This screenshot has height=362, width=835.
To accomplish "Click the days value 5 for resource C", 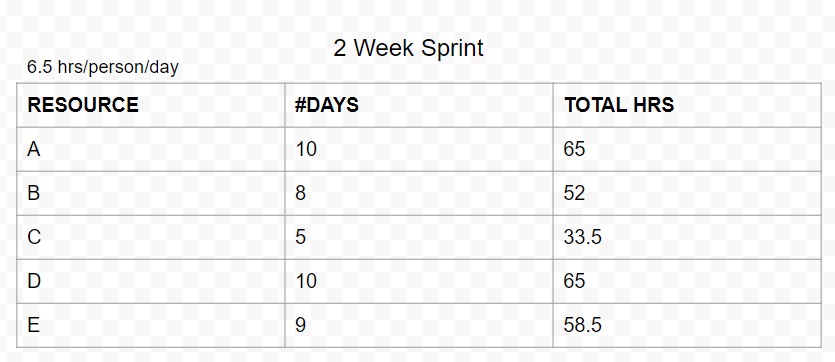I will (300, 237).
